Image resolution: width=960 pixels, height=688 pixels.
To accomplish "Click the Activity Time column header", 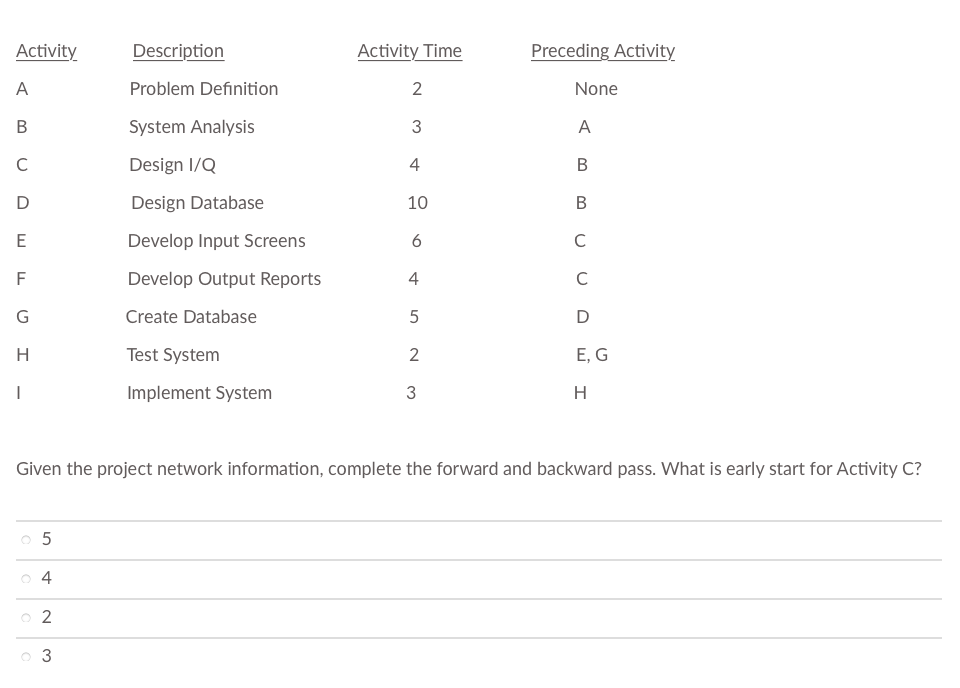I will 409,51.
